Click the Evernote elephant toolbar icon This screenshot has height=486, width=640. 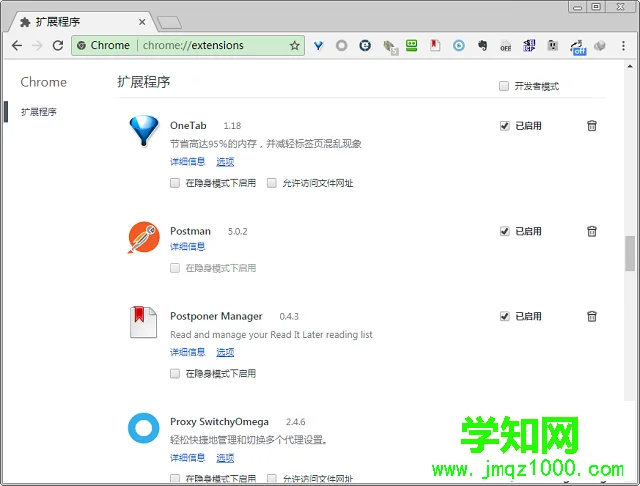[482, 46]
